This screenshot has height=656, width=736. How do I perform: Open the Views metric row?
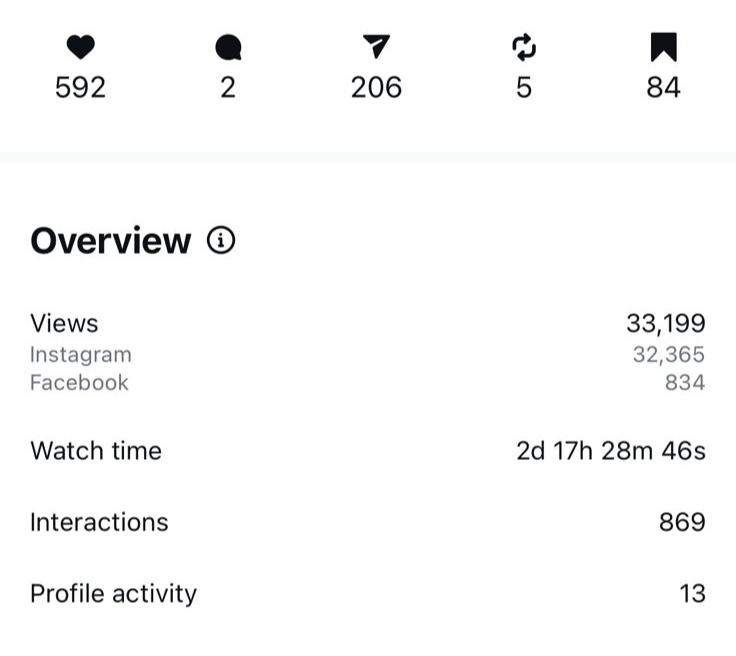pyautogui.click(x=65, y=324)
